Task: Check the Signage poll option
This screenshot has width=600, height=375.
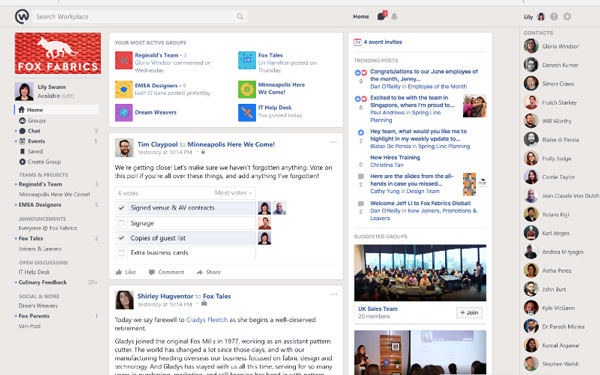Action: tap(121, 223)
